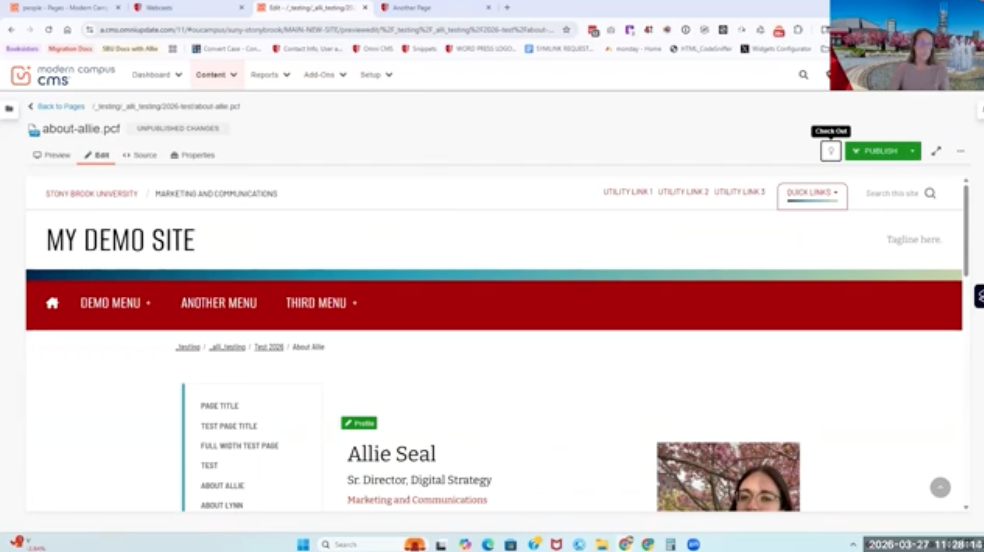Open the Dashboard dropdown menu
Viewport: 984px width, 552px height.
coord(157,75)
